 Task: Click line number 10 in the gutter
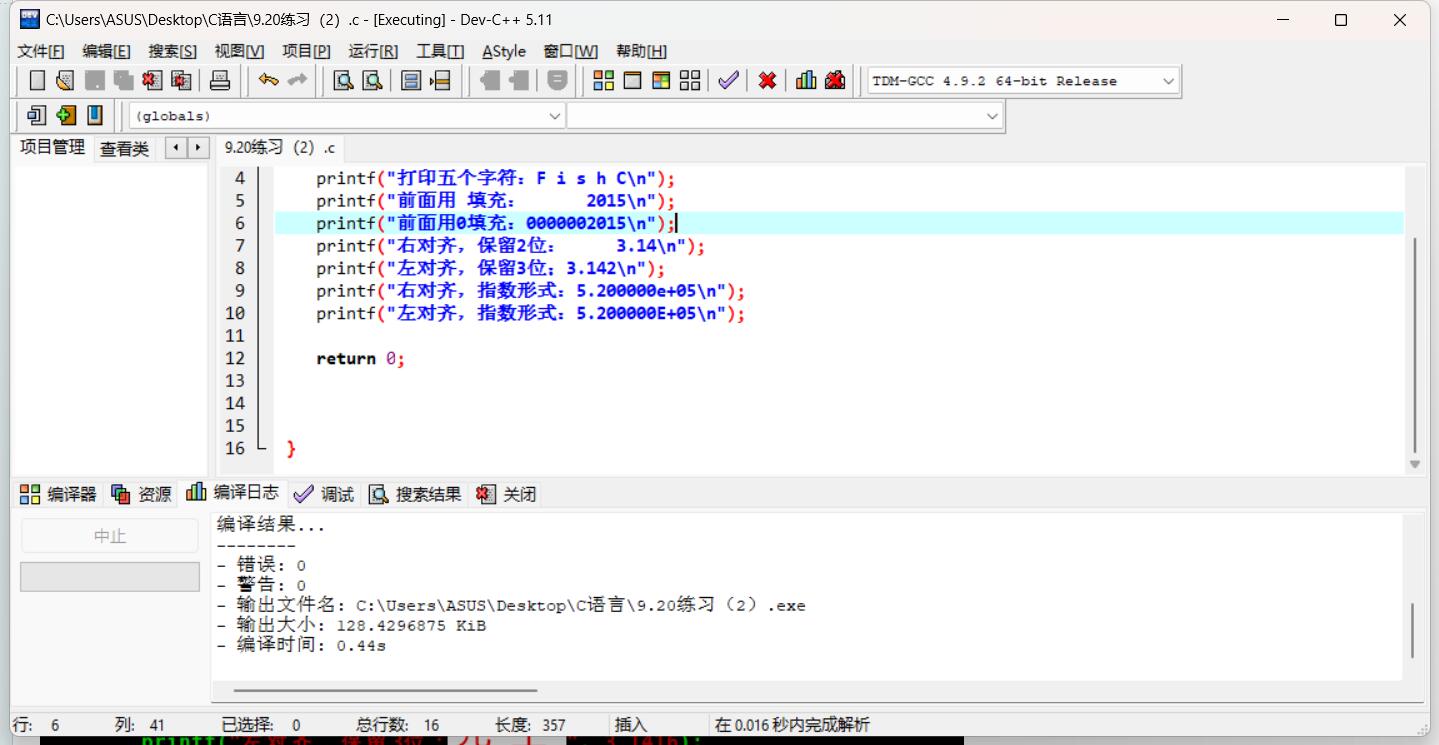click(235, 314)
